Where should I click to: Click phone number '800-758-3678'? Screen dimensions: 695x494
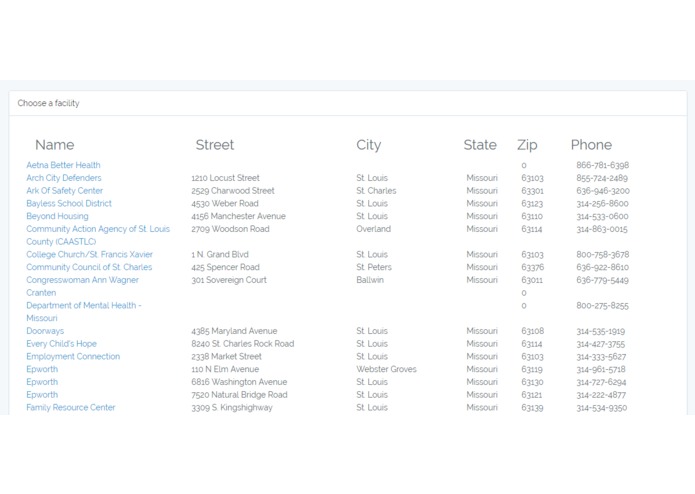point(603,255)
